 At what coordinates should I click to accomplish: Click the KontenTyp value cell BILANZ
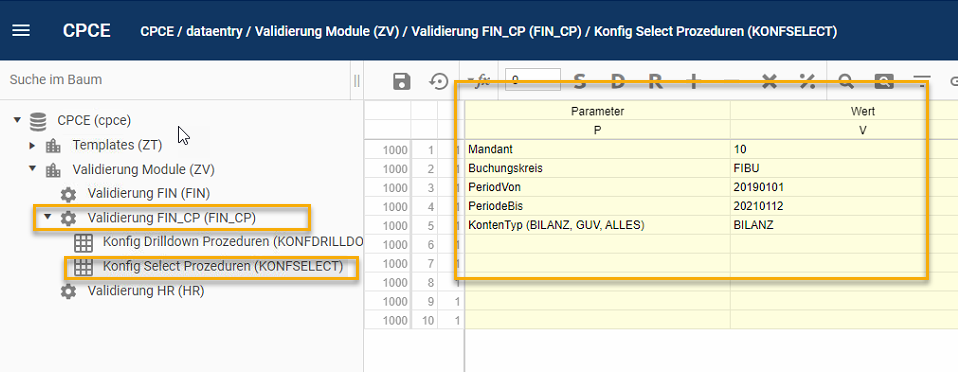[844, 225]
